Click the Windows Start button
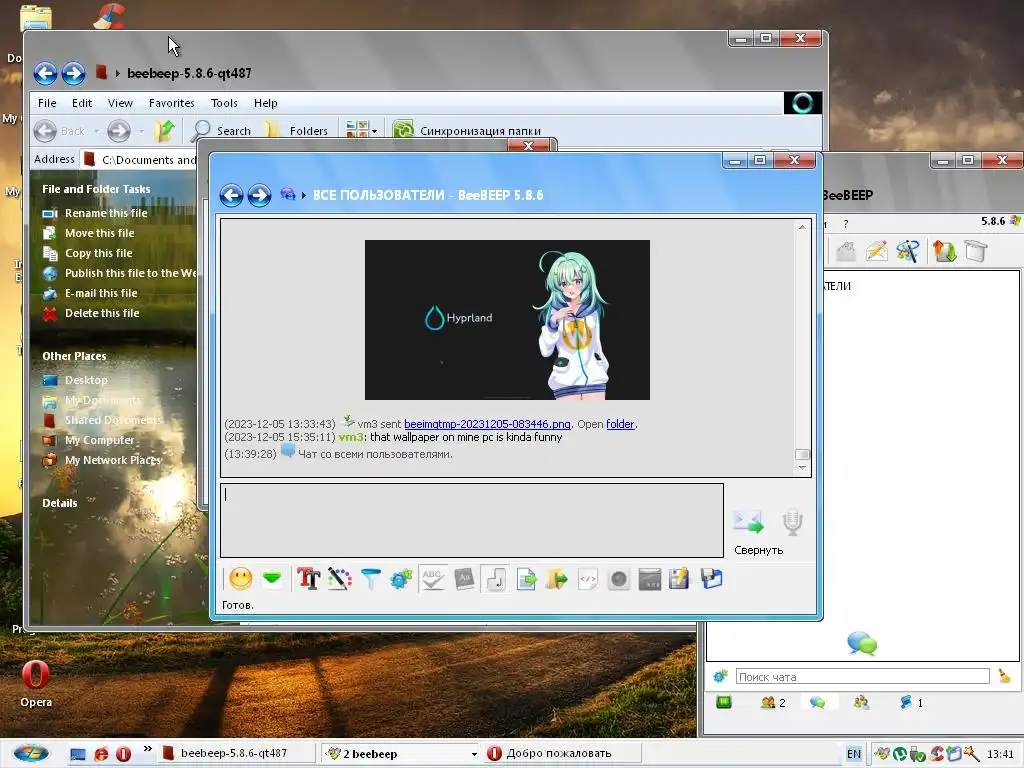 point(31,754)
